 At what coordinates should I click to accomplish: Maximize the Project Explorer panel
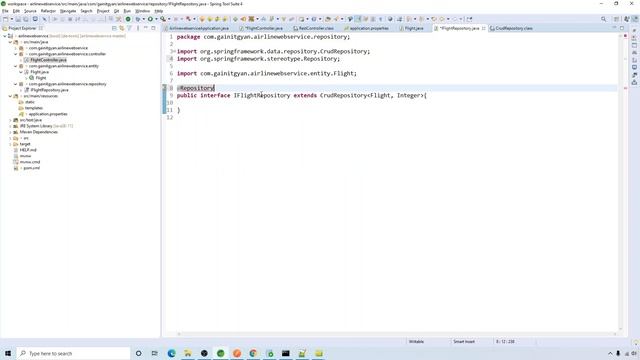click(x=153, y=28)
